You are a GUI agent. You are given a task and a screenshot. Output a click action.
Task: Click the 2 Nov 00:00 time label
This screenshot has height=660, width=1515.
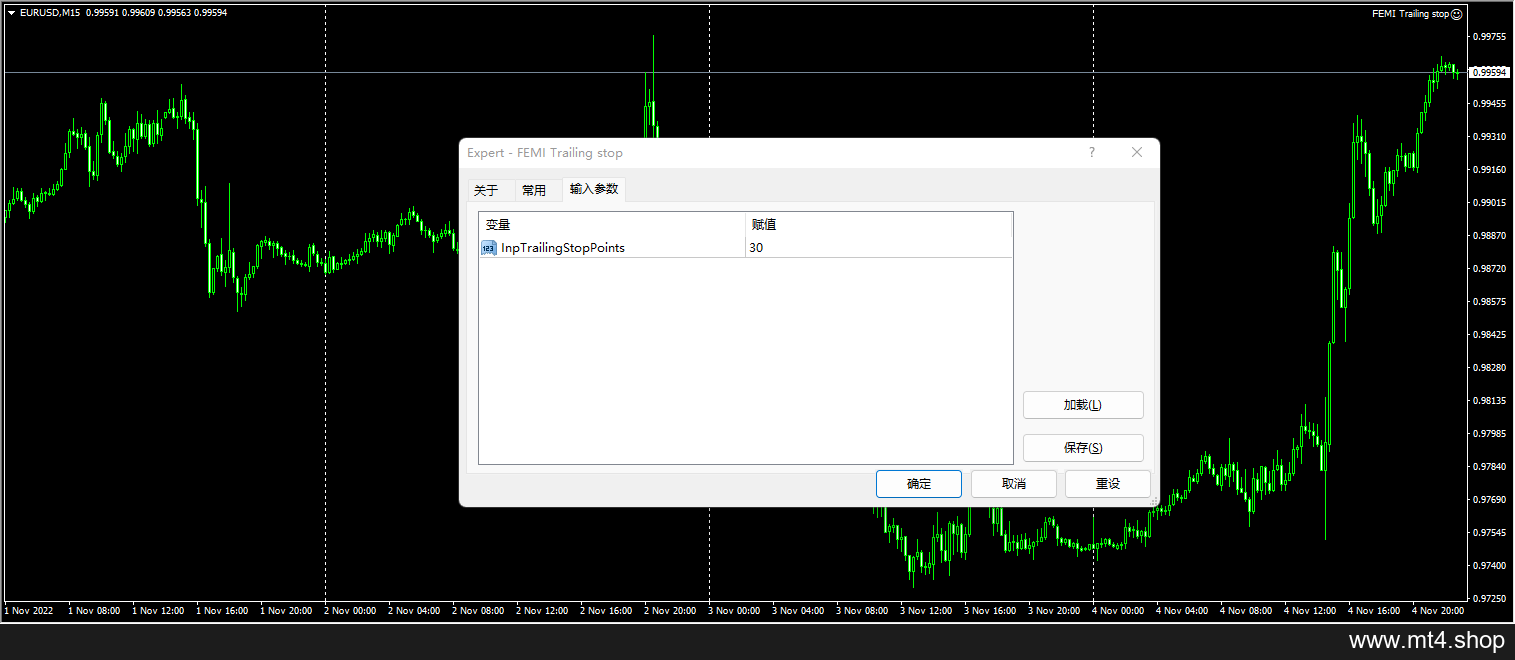[x=350, y=610]
